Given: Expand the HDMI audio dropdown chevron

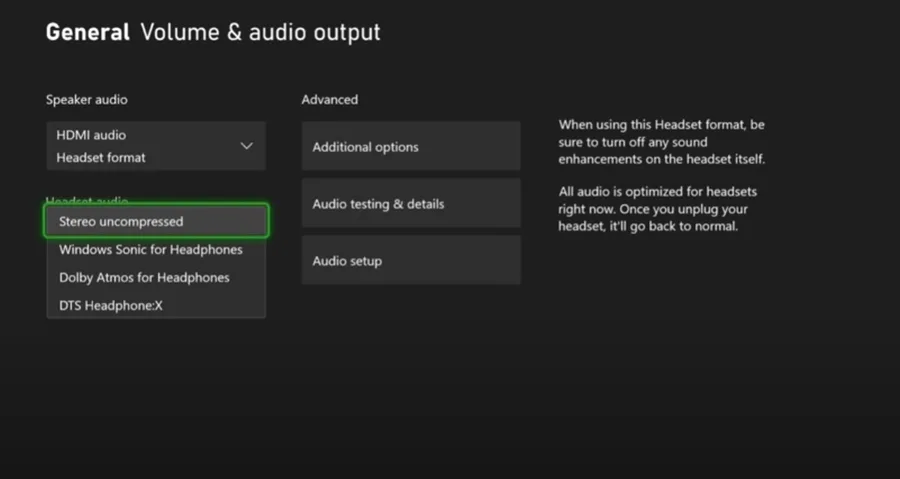Looking at the screenshot, I should pos(247,146).
